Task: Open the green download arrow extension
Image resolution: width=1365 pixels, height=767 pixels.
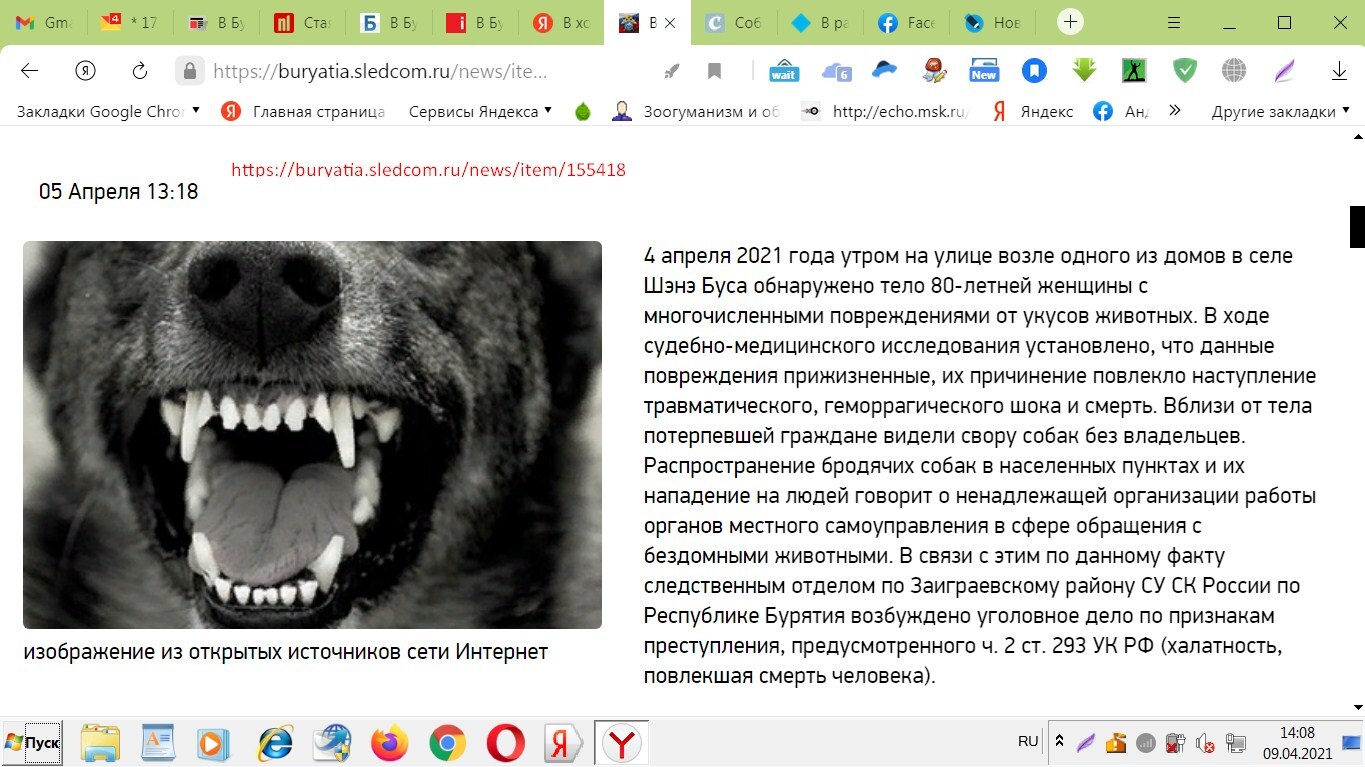Action: coord(1084,71)
